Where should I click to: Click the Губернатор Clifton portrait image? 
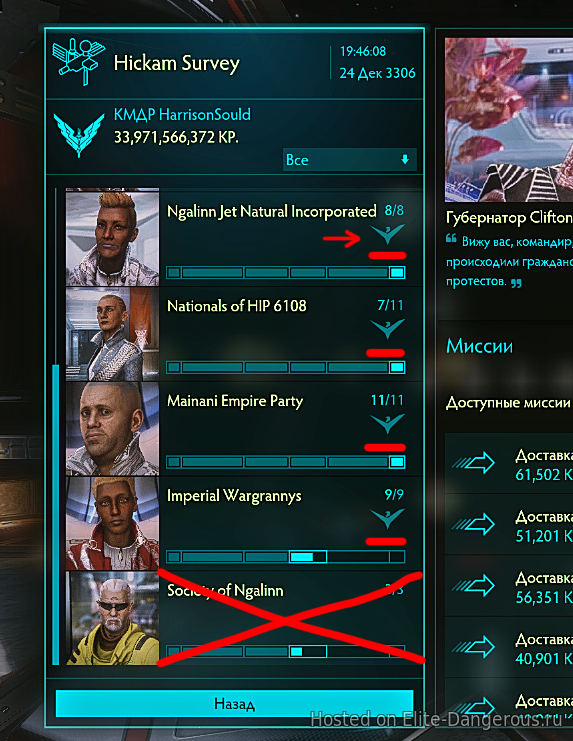click(x=509, y=120)
